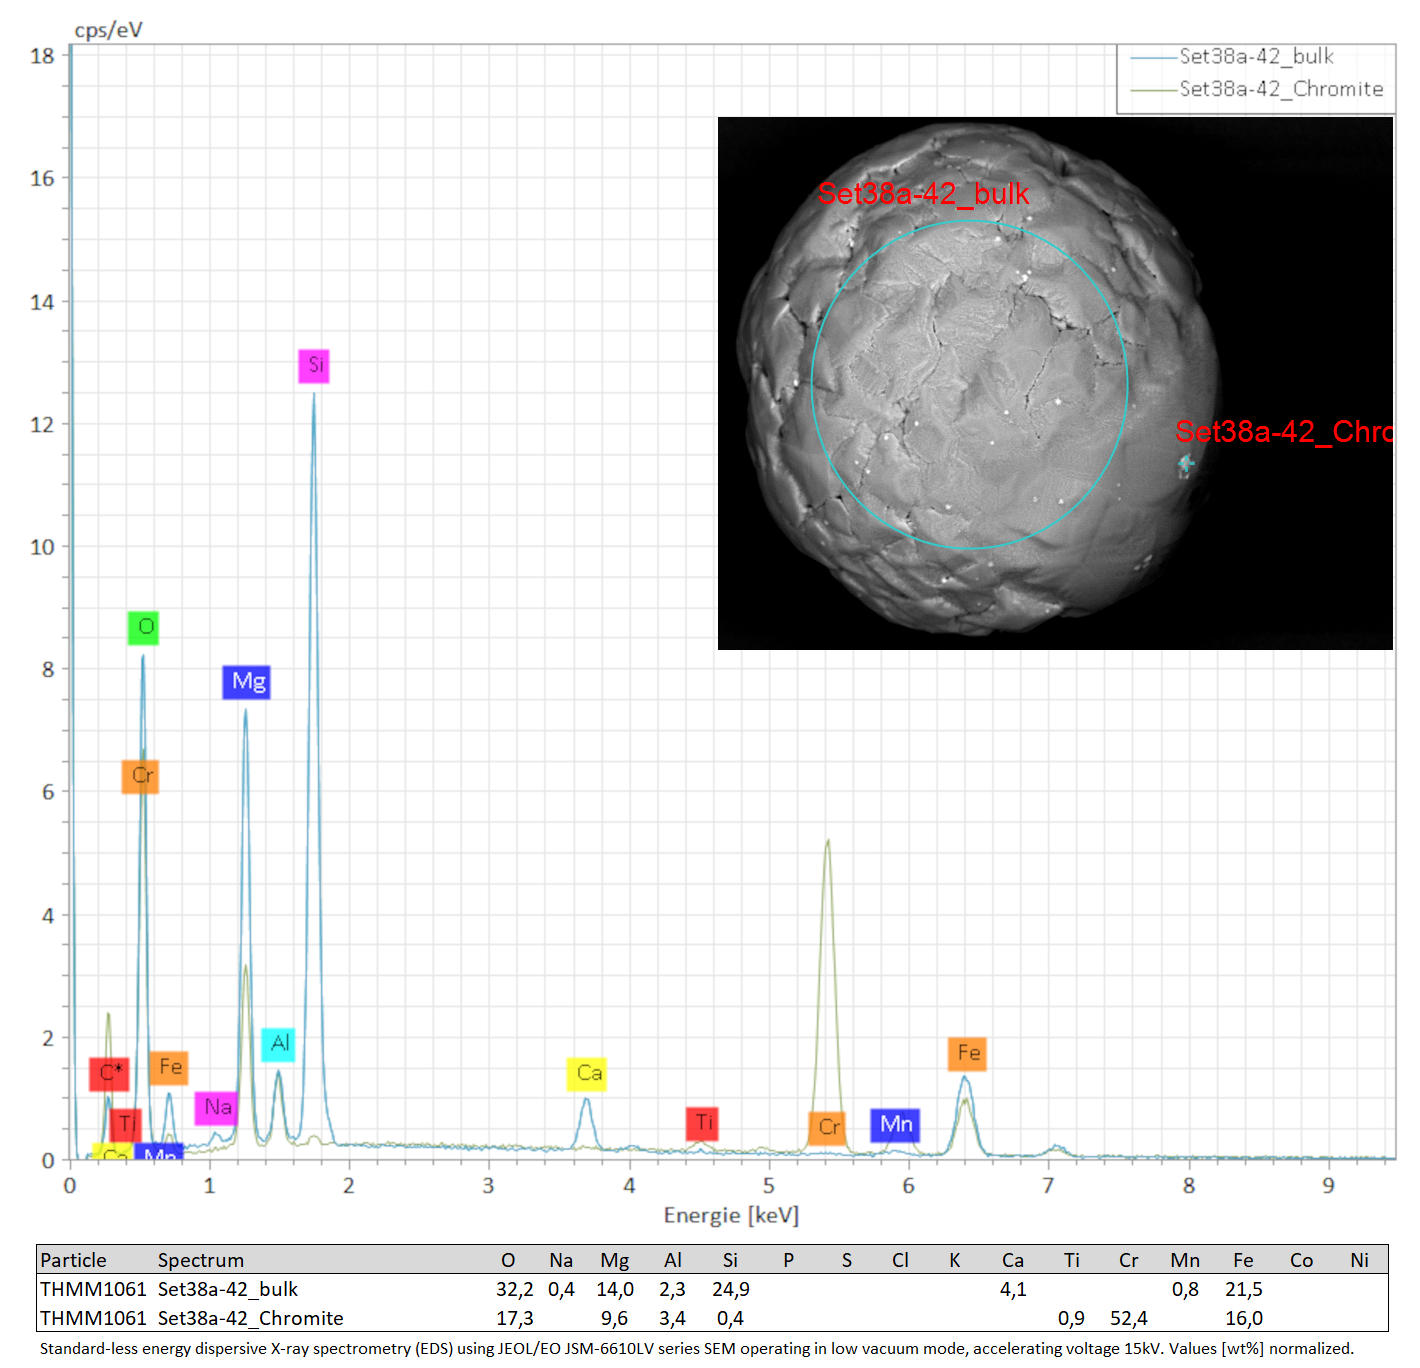Select the red Ti label near 4.5 keV
Screen dimensions: 1420x1368
coord(703,1124)
